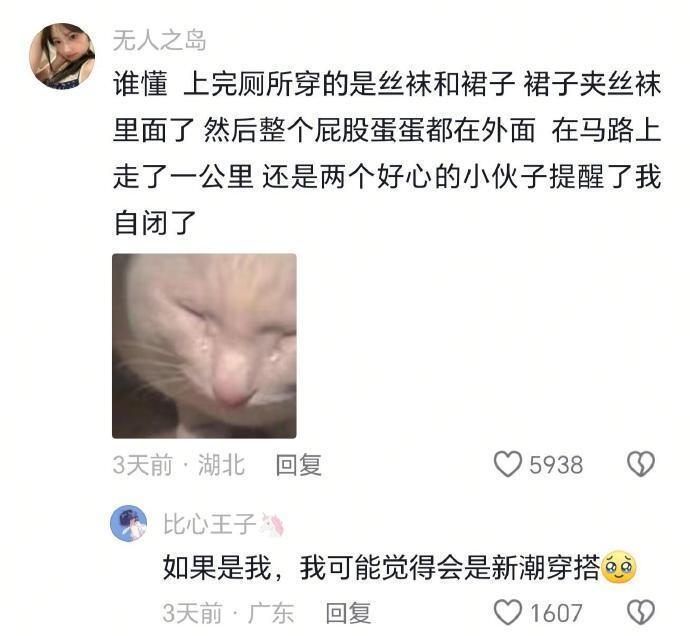Select reply text 如果是我，我可能觉得会是新潮穿搭
Image resolution: width=690 pixels, height=636 pixels.
[382, 567]
